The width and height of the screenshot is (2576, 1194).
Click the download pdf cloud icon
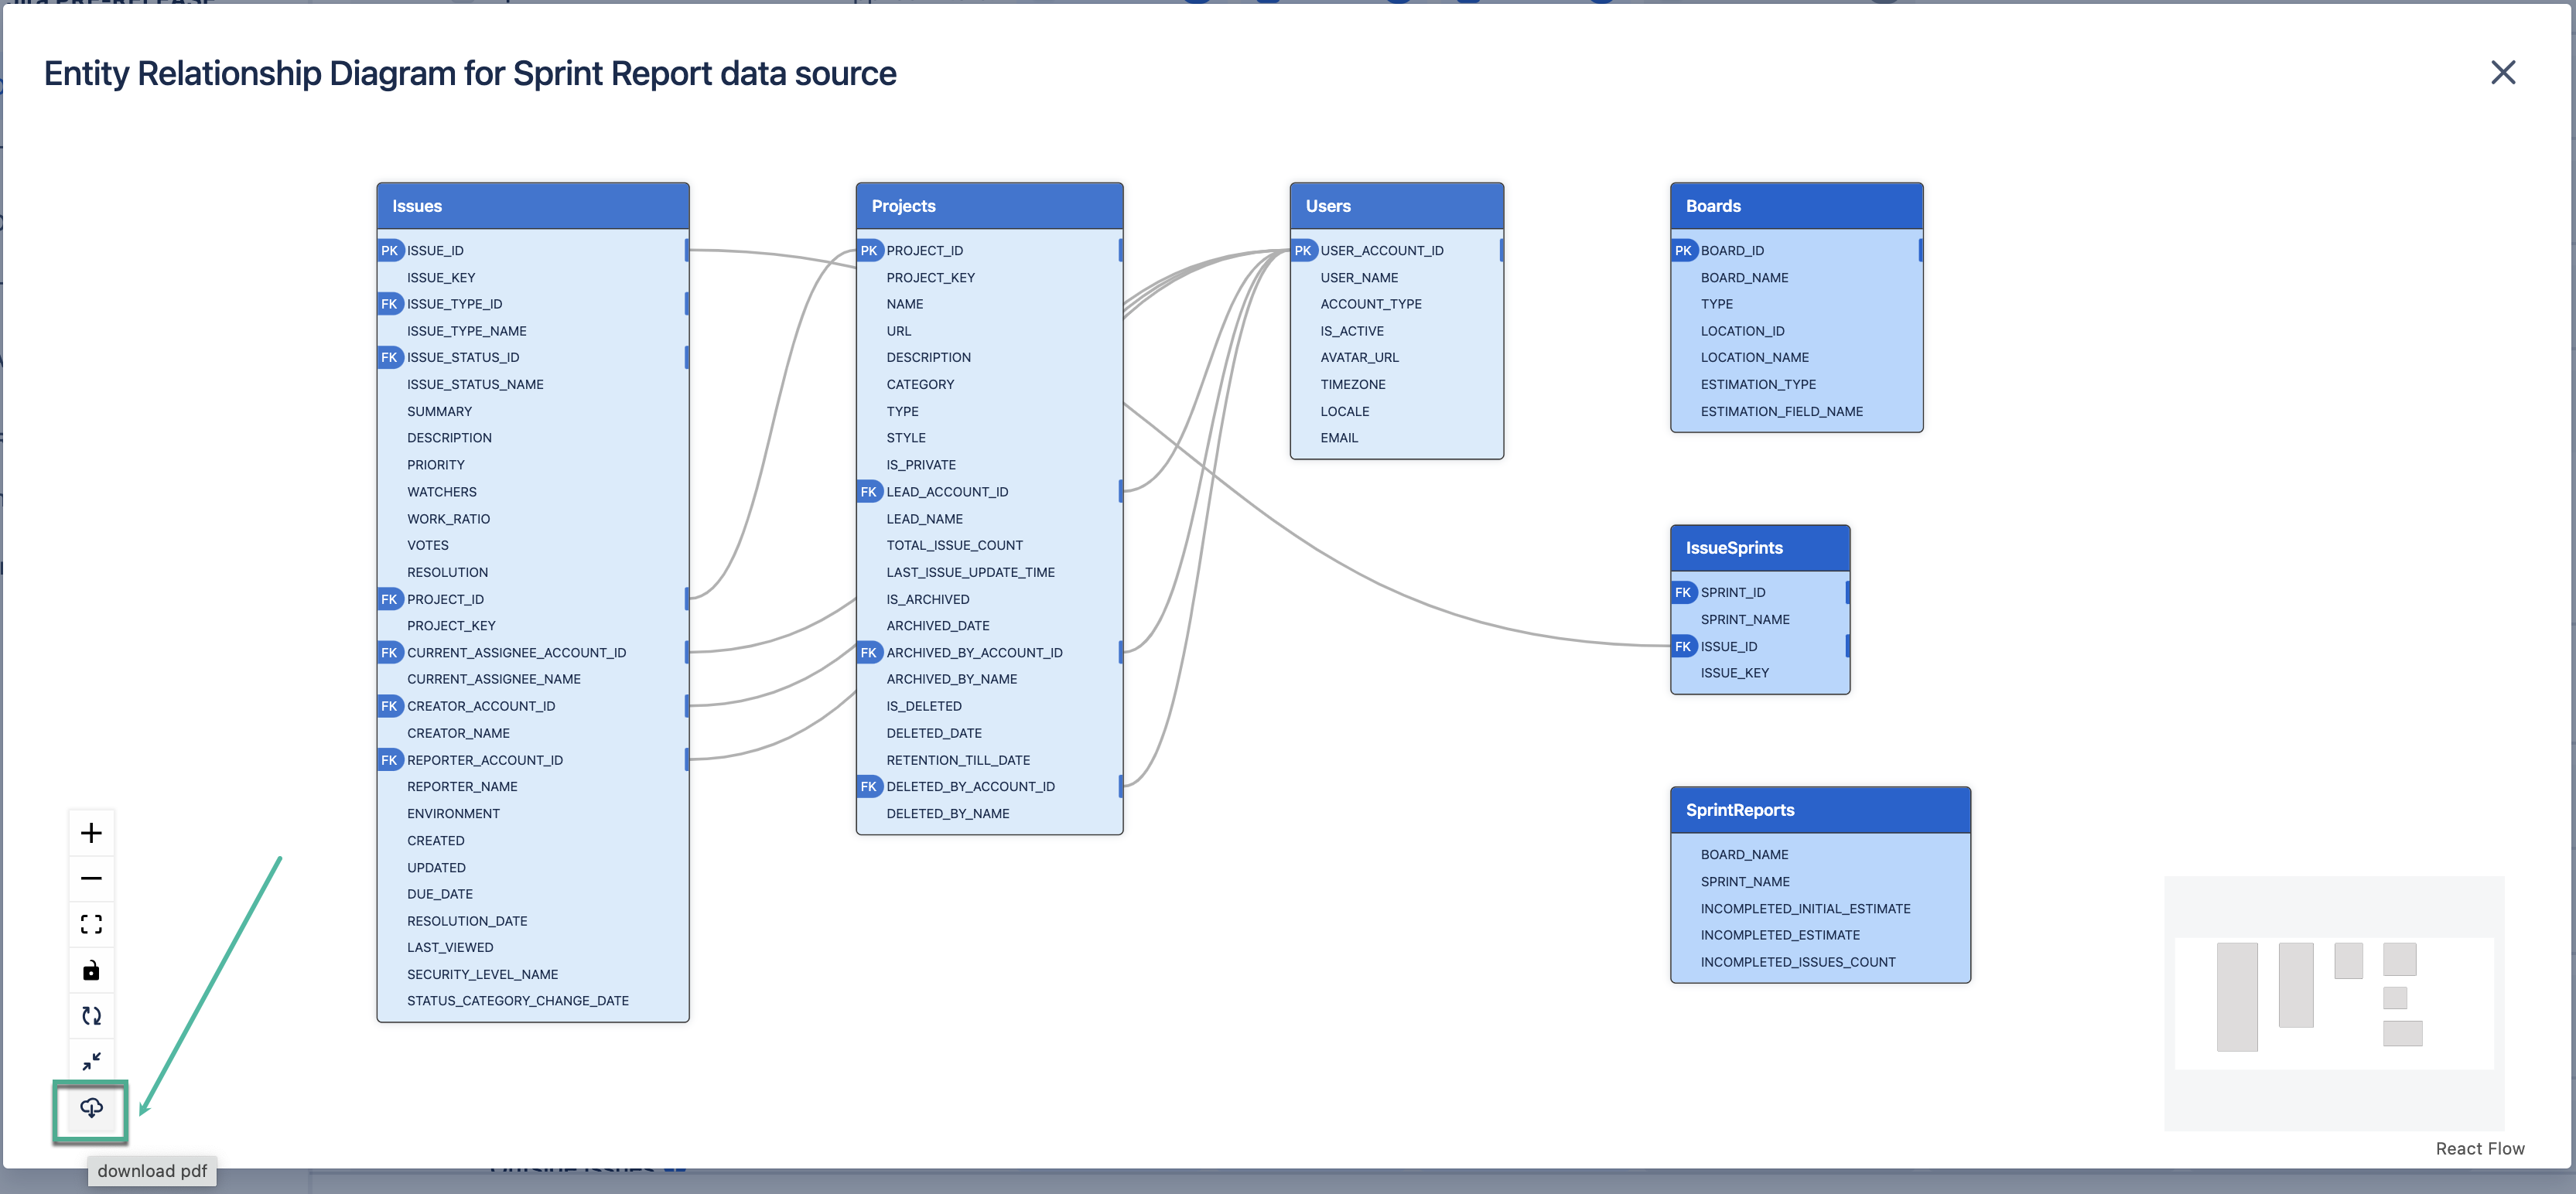coord(91,1108)
